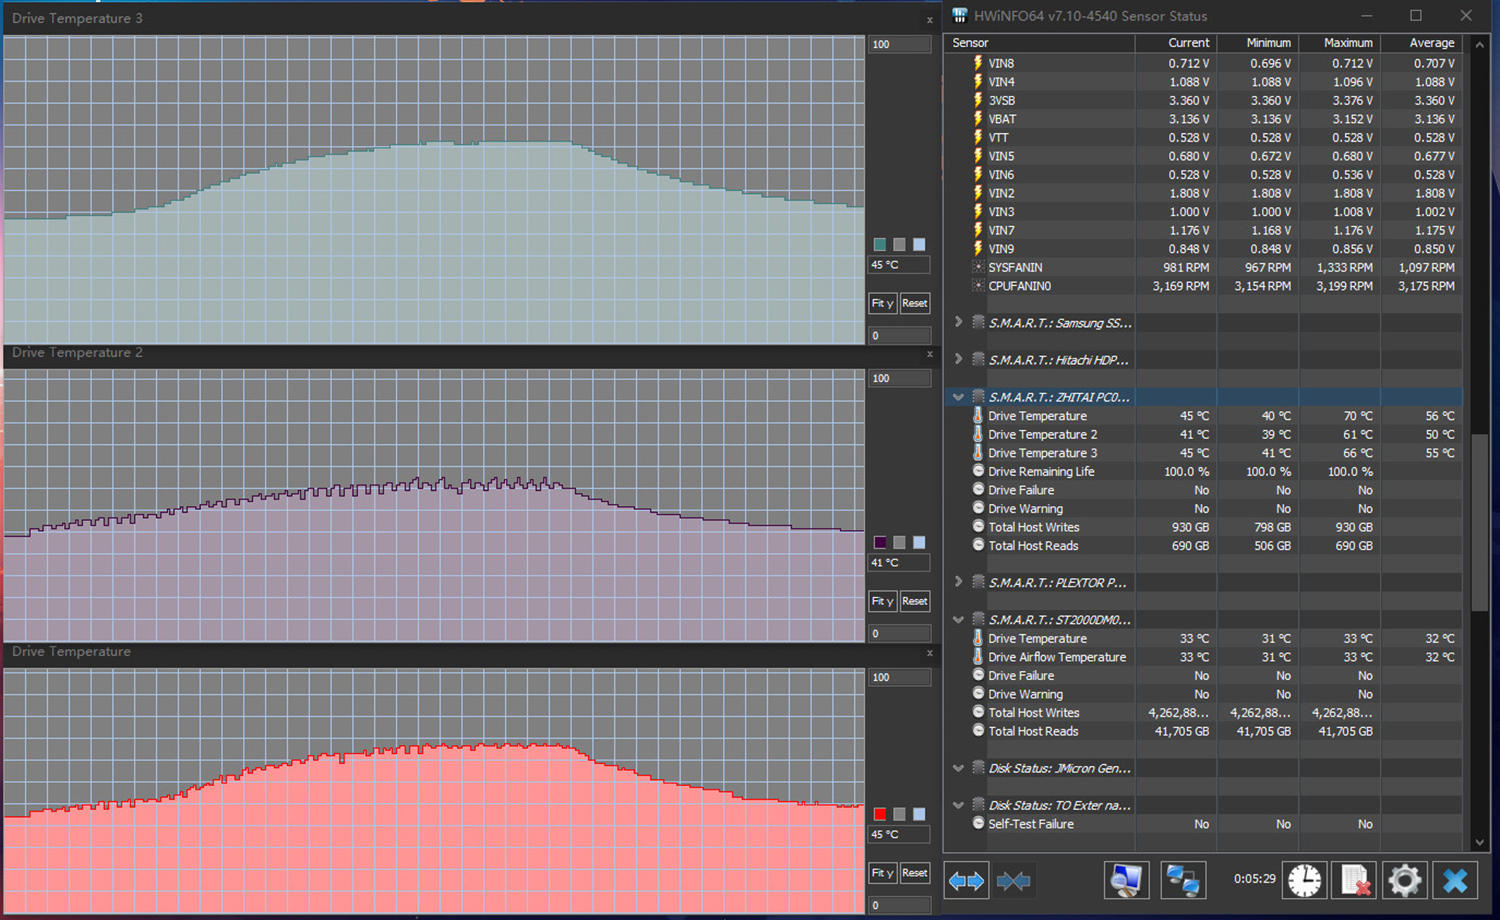
Task: Close the Drive Temperature 2 graph window
Action: click(x=929, y=354)
